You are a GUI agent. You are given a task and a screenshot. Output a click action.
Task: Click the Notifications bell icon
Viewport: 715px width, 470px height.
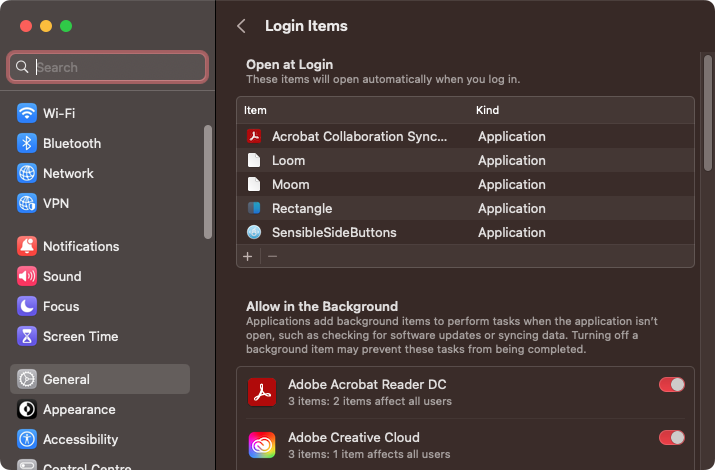coord(27,246)
